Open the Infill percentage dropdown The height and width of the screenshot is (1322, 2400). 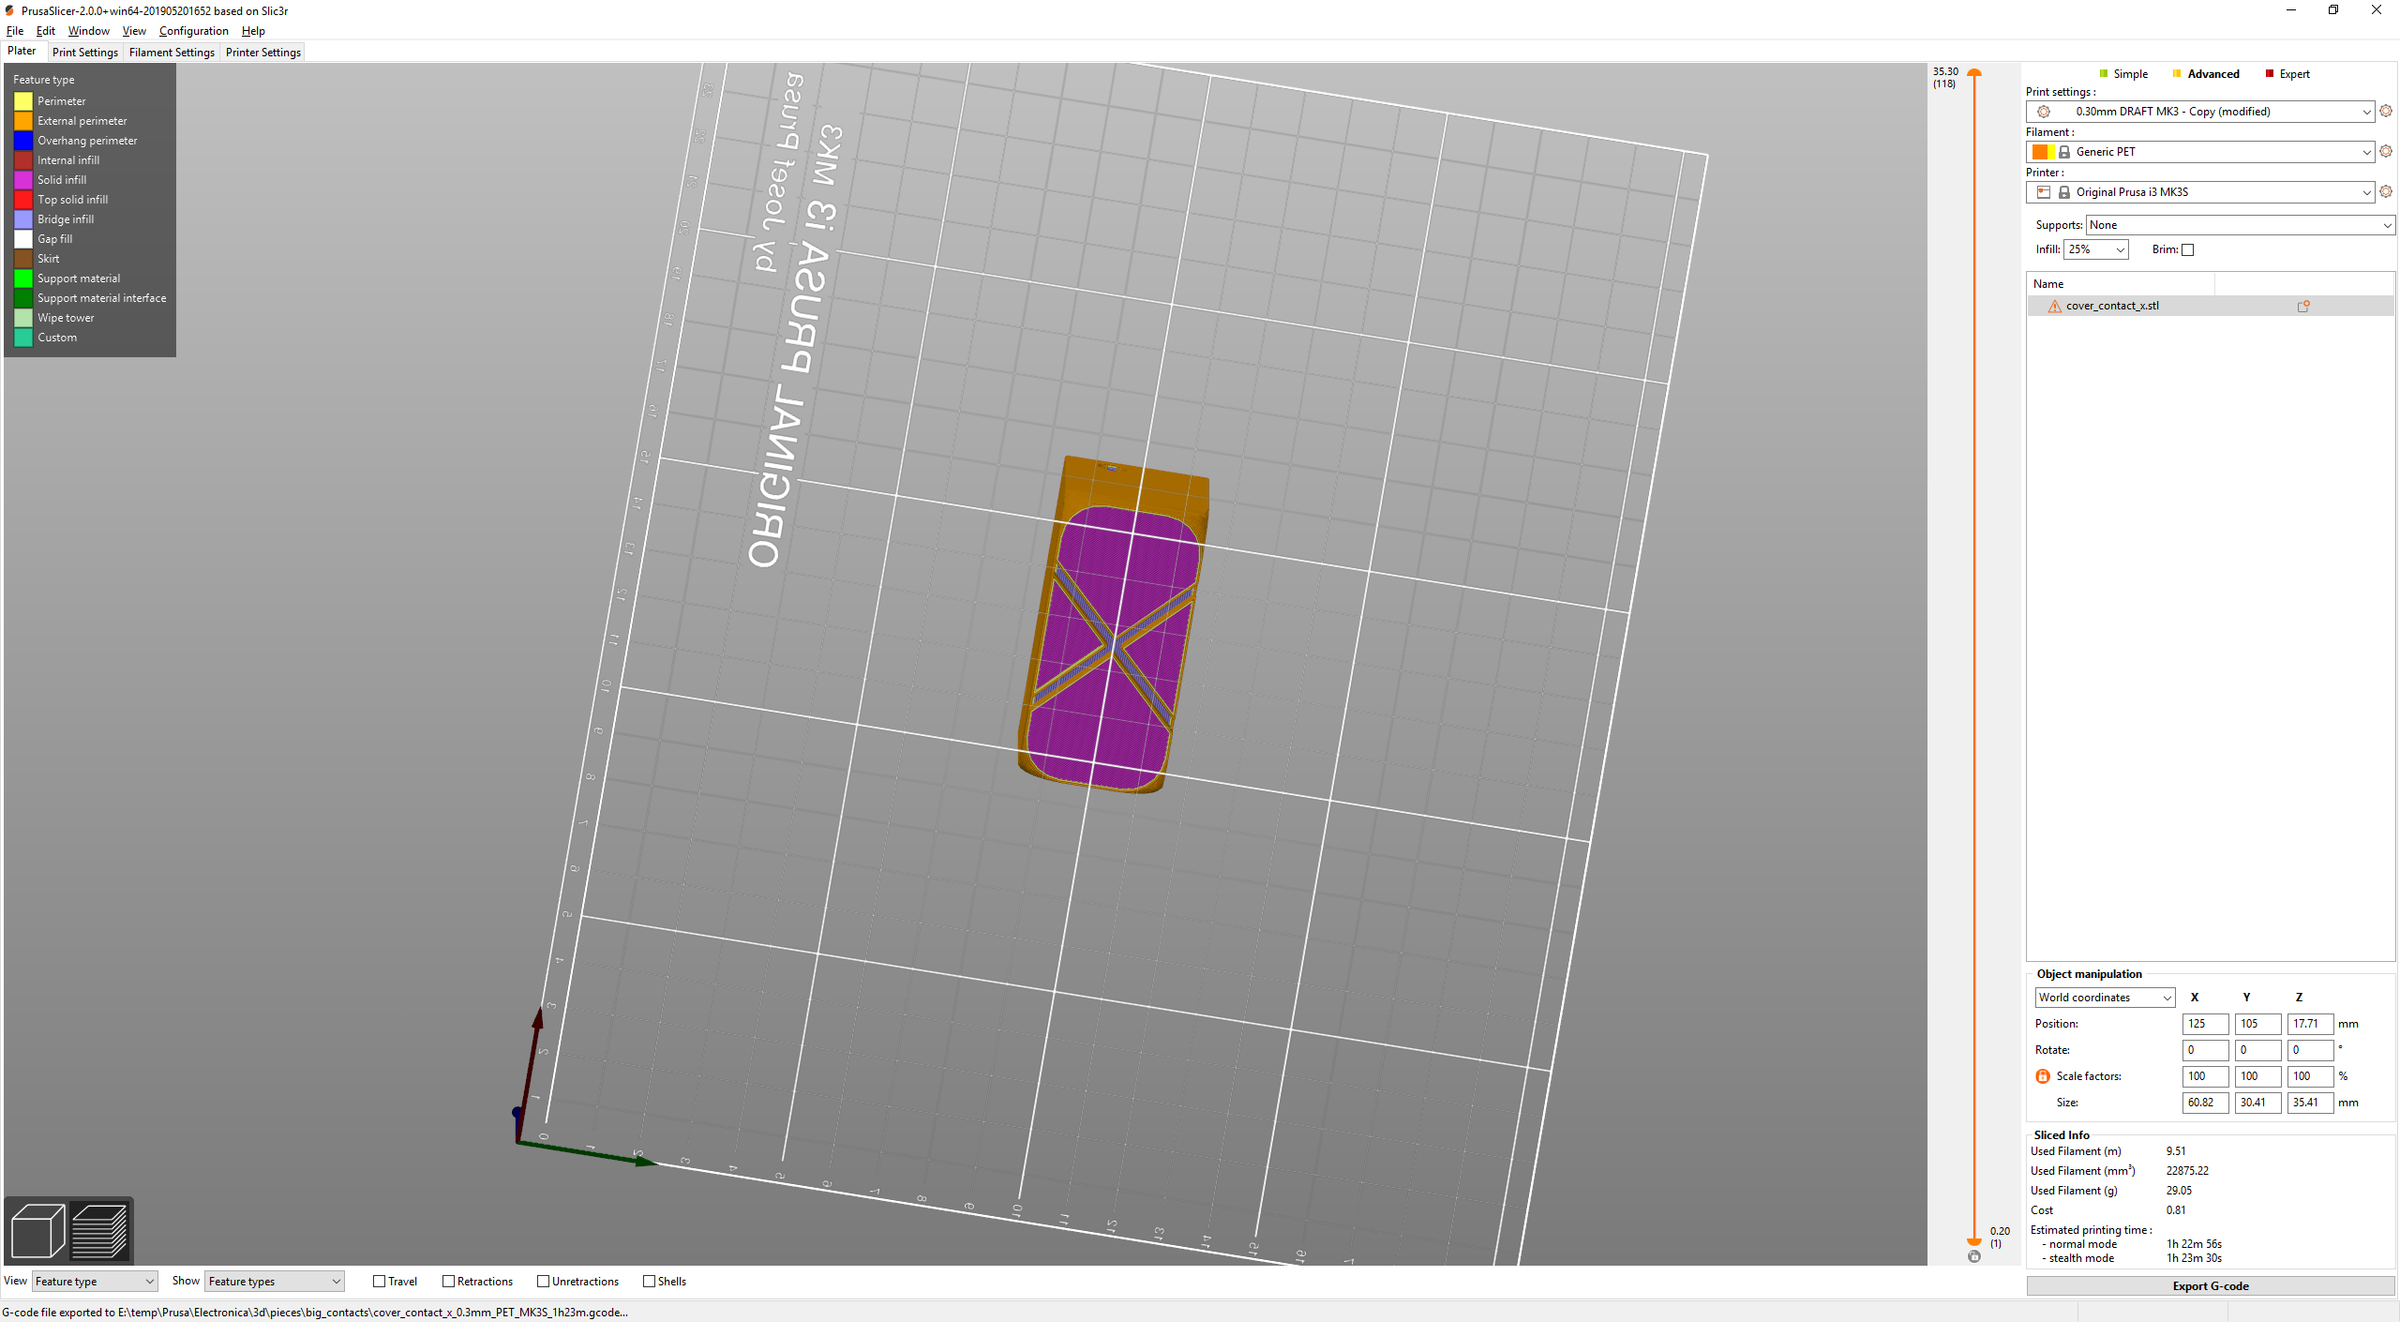[2095, 250]
